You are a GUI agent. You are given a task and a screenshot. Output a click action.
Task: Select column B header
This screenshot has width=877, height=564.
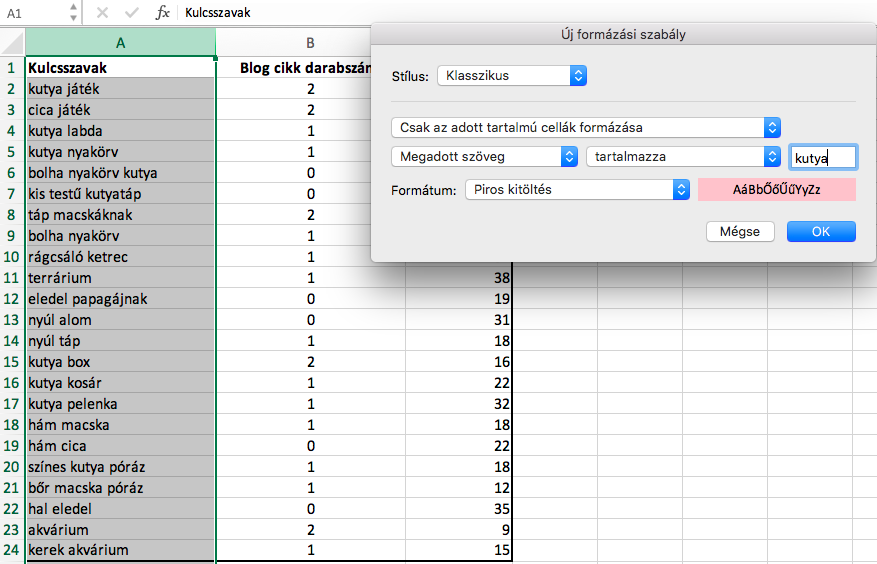[x=310, y=43]
